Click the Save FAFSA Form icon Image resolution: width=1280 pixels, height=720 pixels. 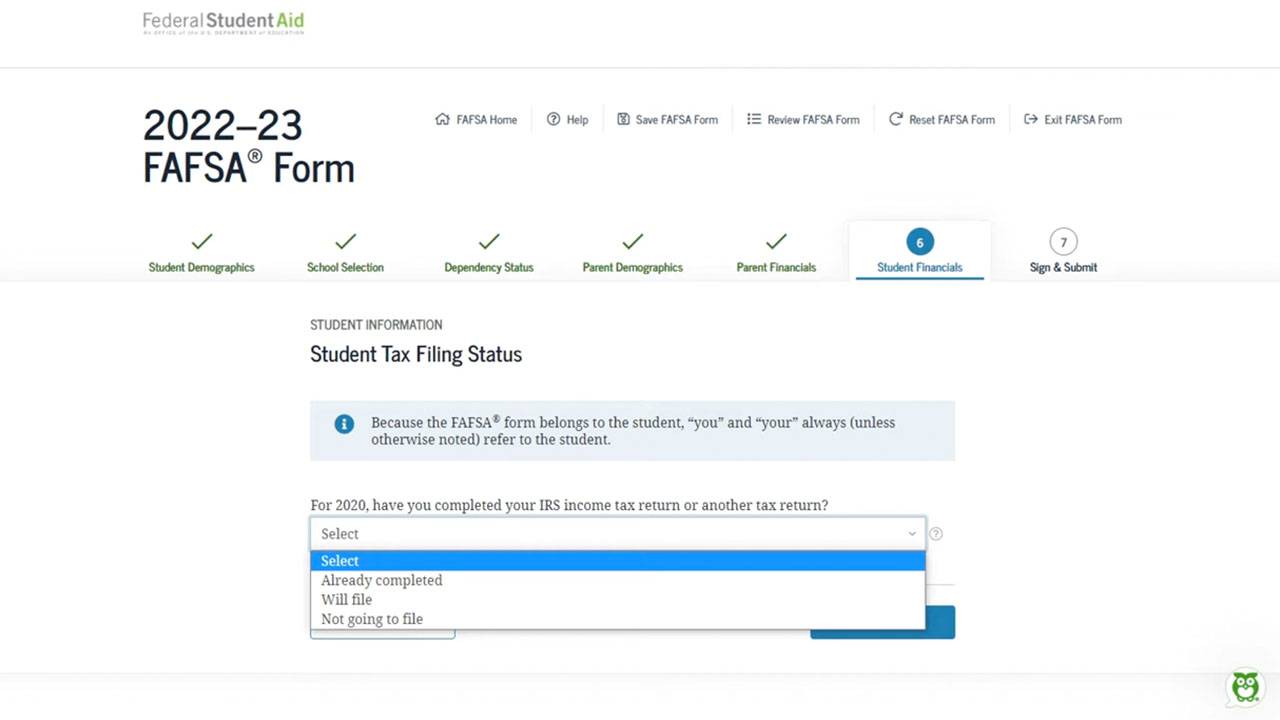[622, 119]
